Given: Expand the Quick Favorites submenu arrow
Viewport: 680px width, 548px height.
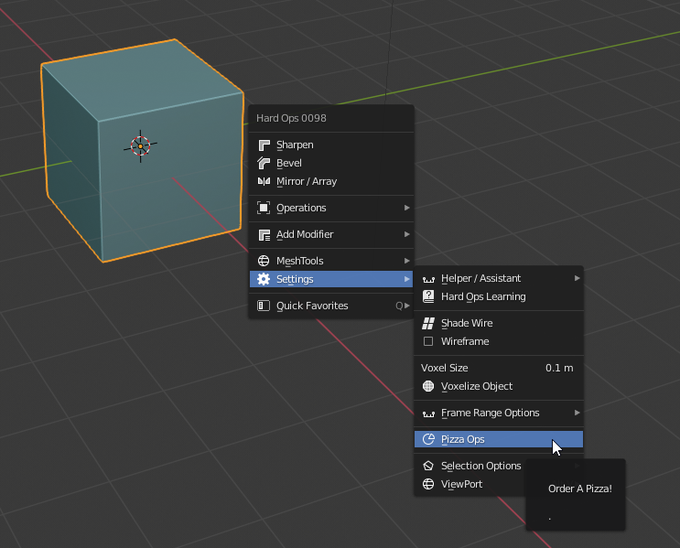Looking at the screenshot, I should (407, 306).
